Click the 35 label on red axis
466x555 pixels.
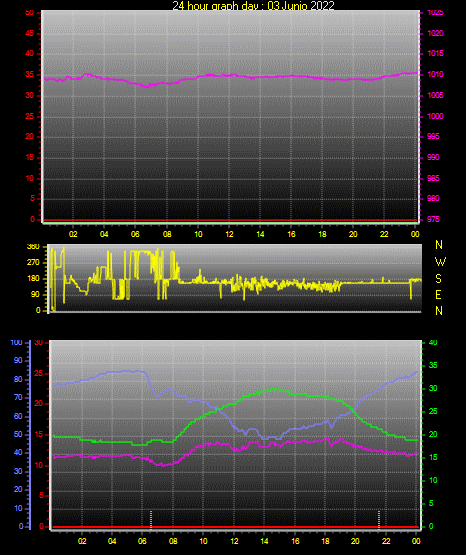[30, 74]
